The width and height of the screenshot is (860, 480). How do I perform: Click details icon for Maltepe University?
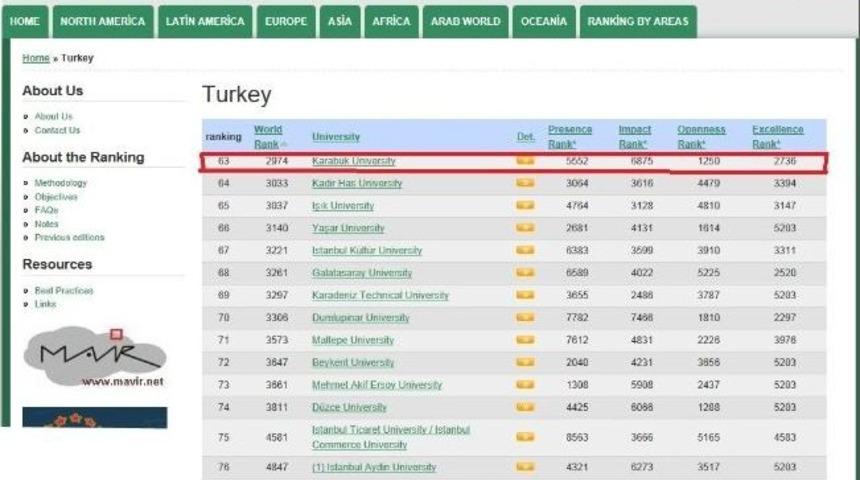tap(525, 340)
